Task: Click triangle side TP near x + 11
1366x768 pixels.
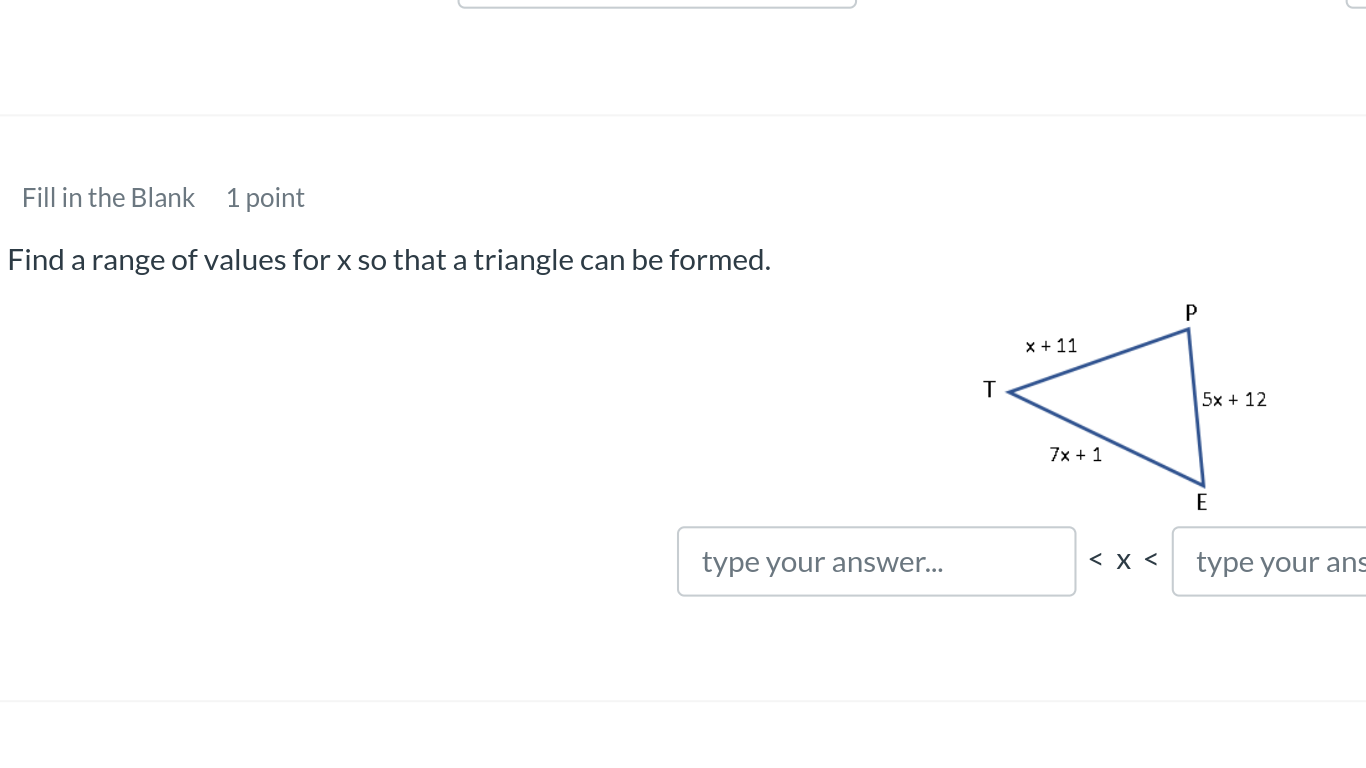Action: [x=1097, y=360]
